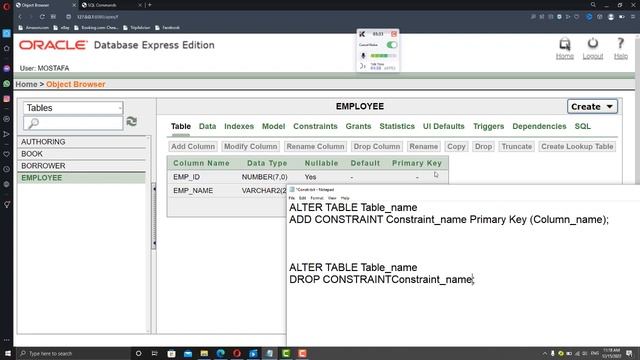Switch to the Statistics tab
The width and height of the screenshot is (640, 360).
click(397, 127)
